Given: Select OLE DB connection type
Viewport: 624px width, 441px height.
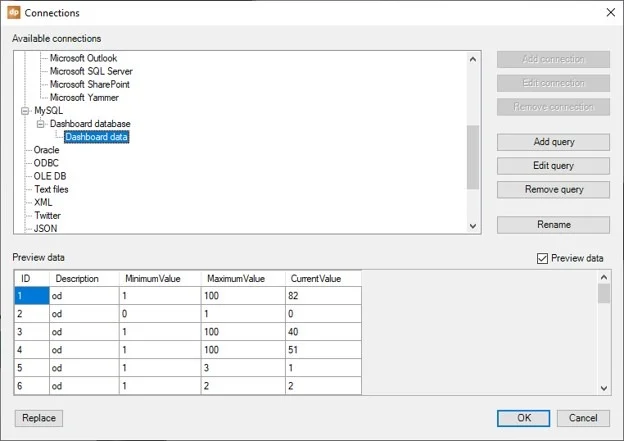Looking at the screenshot, I should 50,176.
